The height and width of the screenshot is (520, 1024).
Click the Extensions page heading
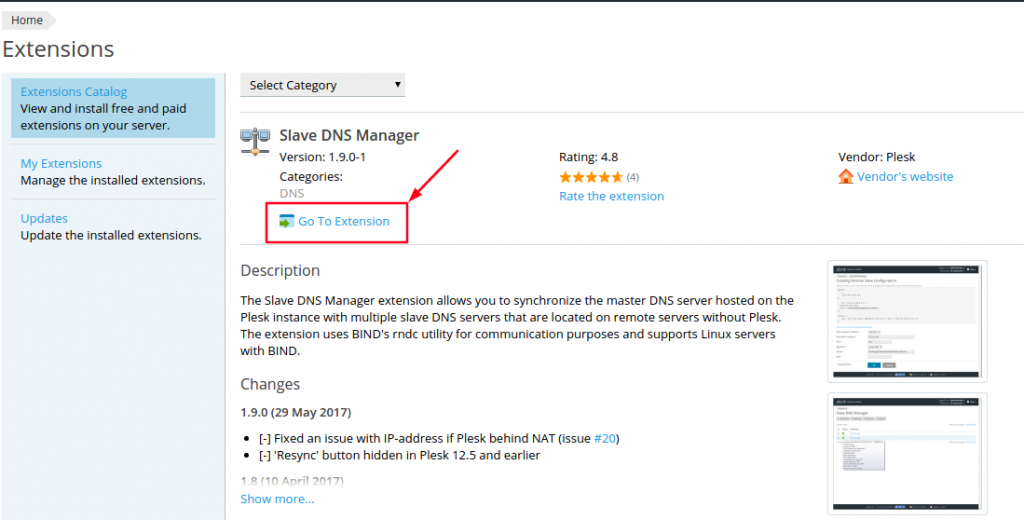pos(58,49)
